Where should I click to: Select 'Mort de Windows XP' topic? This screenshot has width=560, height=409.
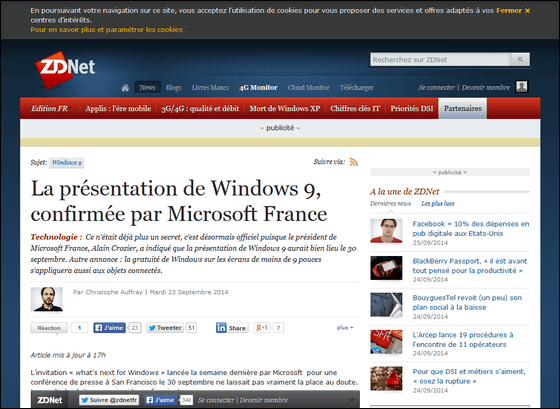[285, 109]
